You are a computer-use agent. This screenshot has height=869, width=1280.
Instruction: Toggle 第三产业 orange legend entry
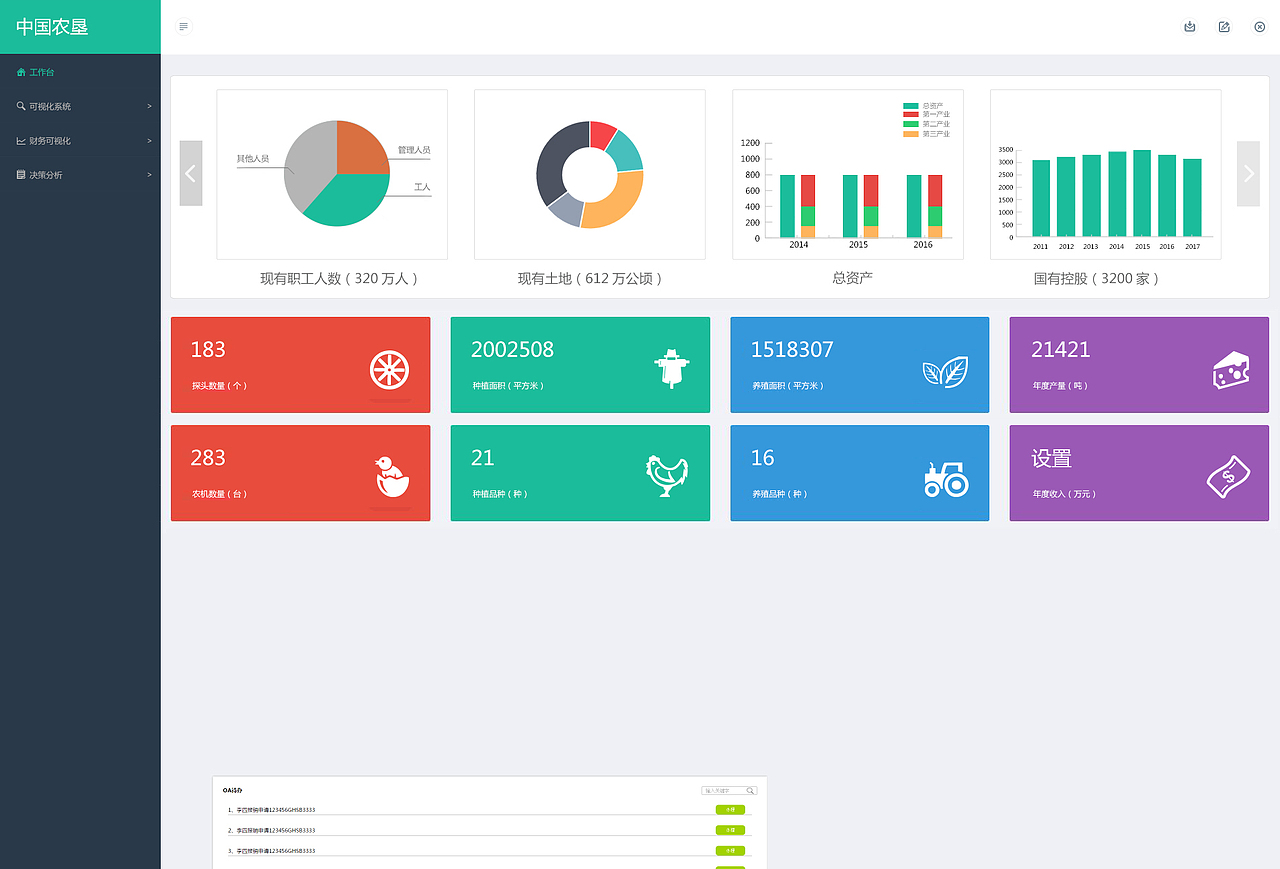click(927, 133)
